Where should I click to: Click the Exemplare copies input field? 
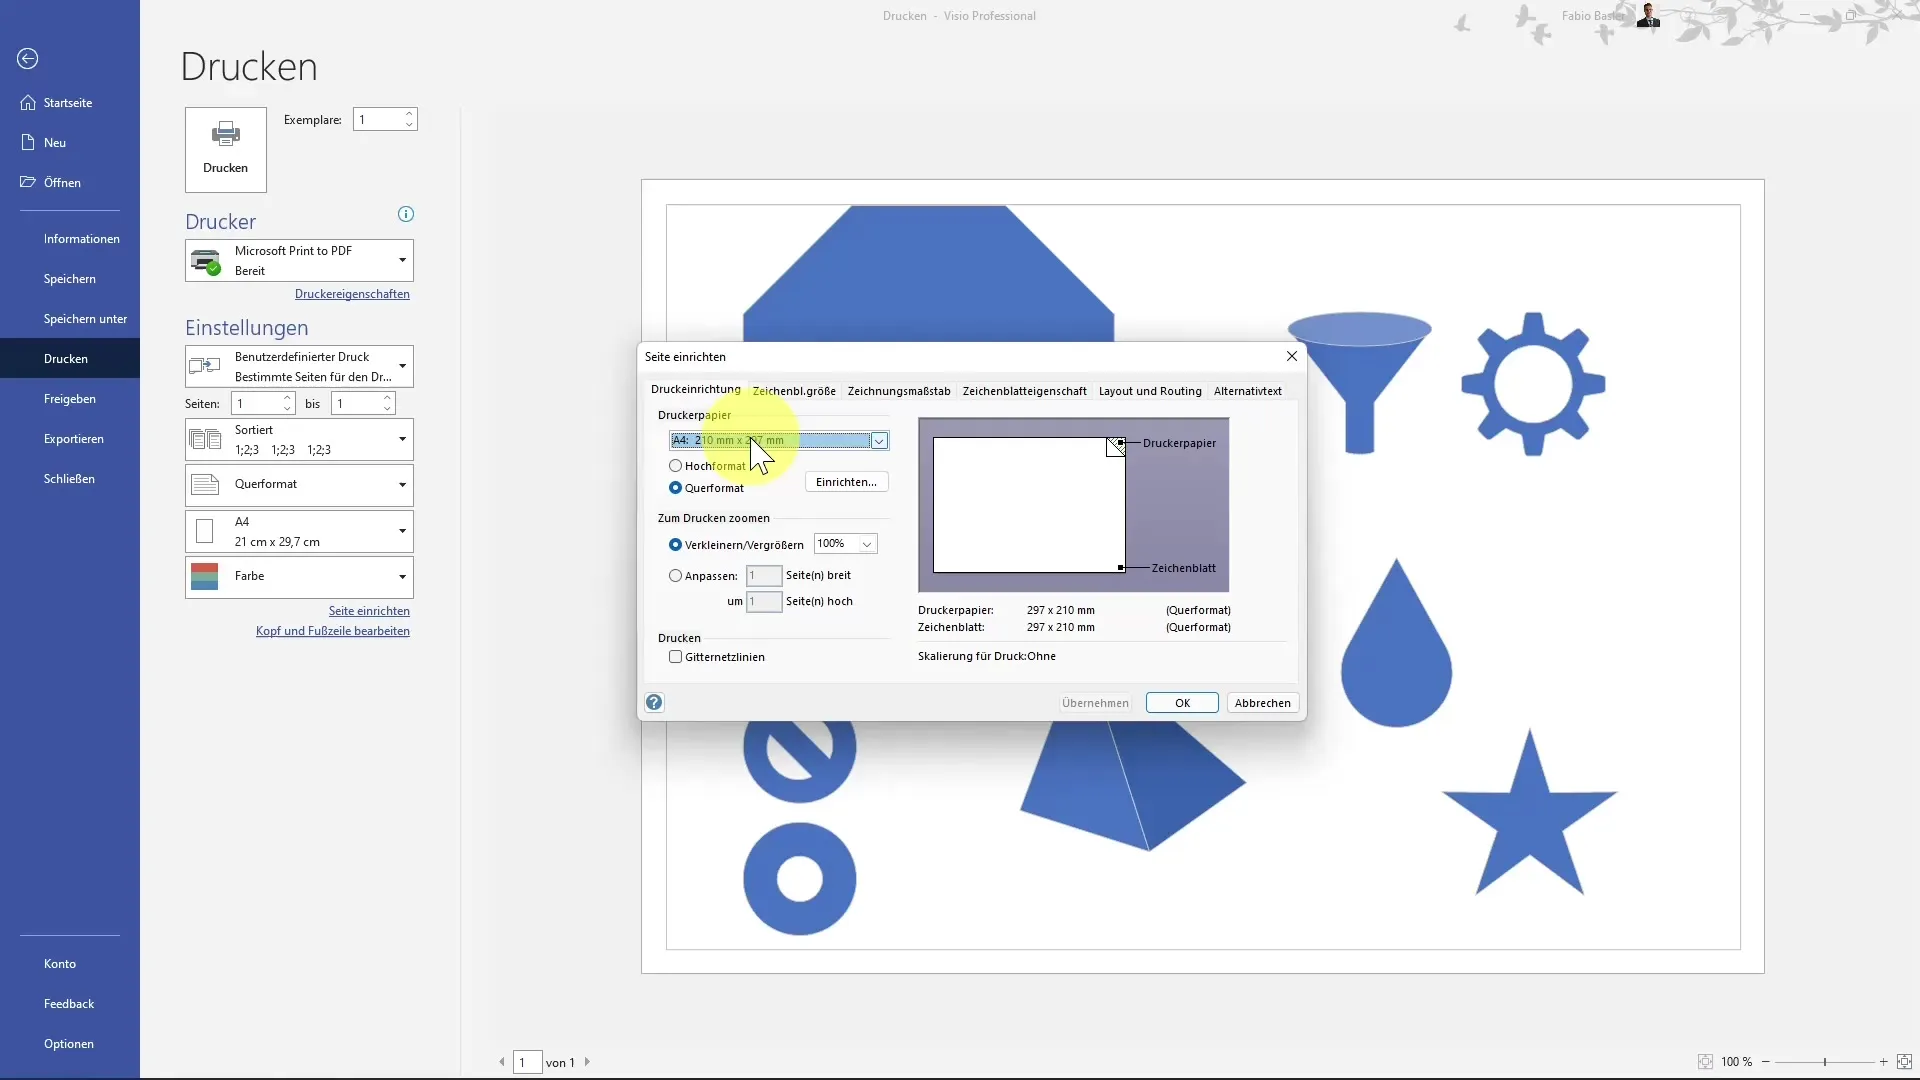(x=379, y=120)
